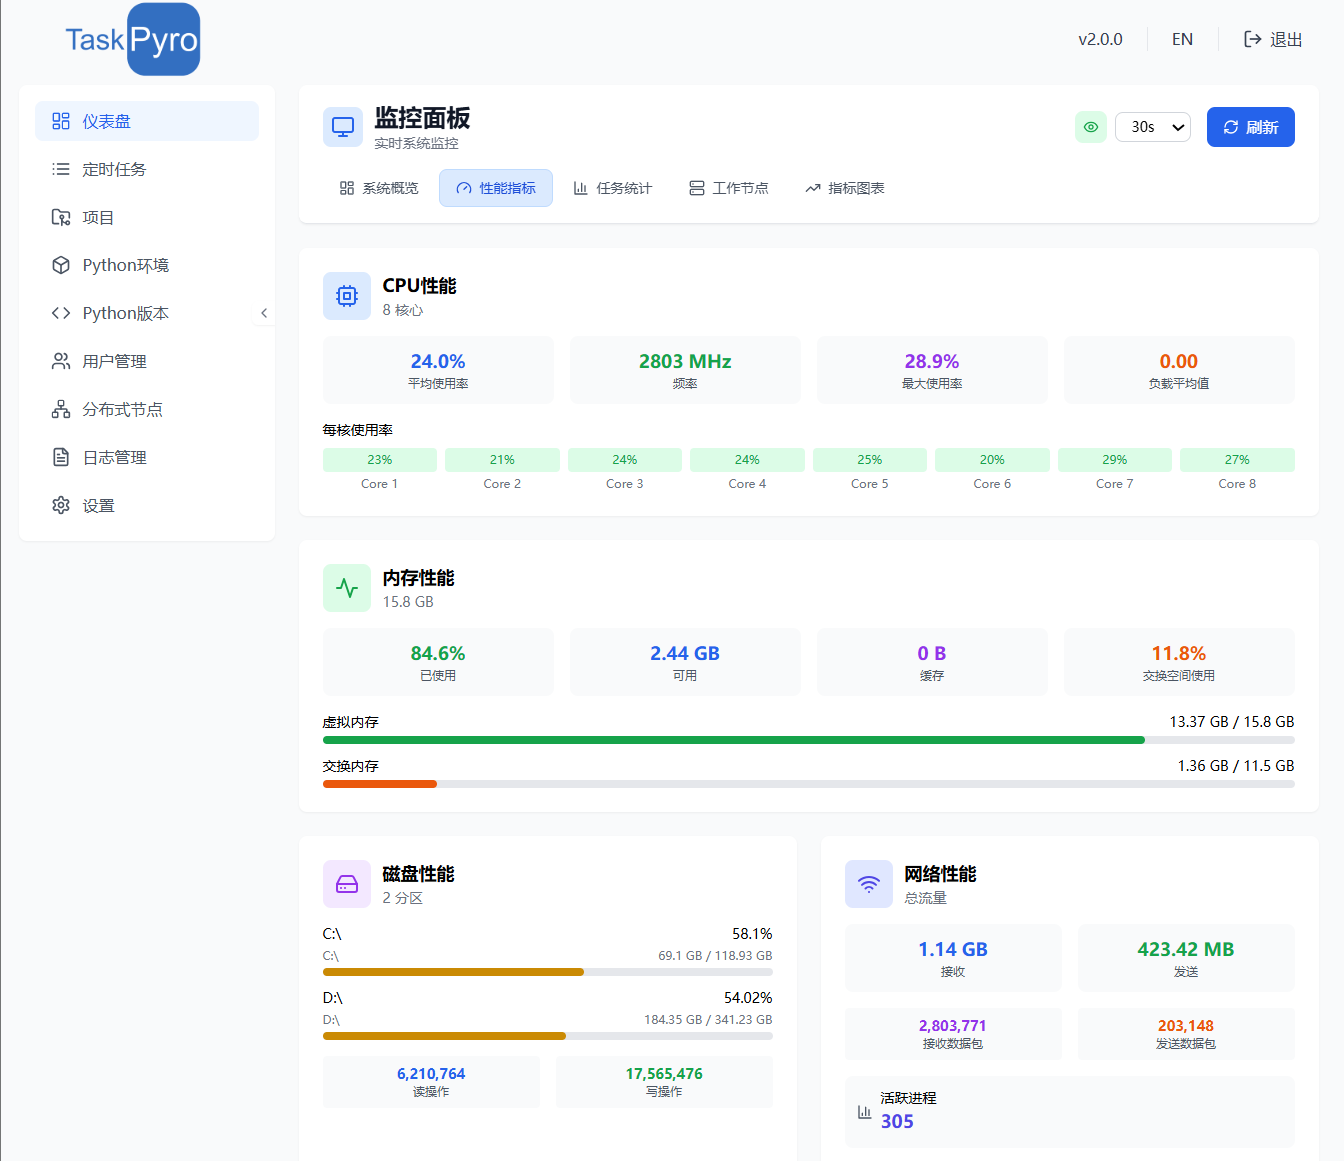Go to 项目 in the sidebar
The width and height of the screenshot is (1344, 1161).
coord(147,217)
